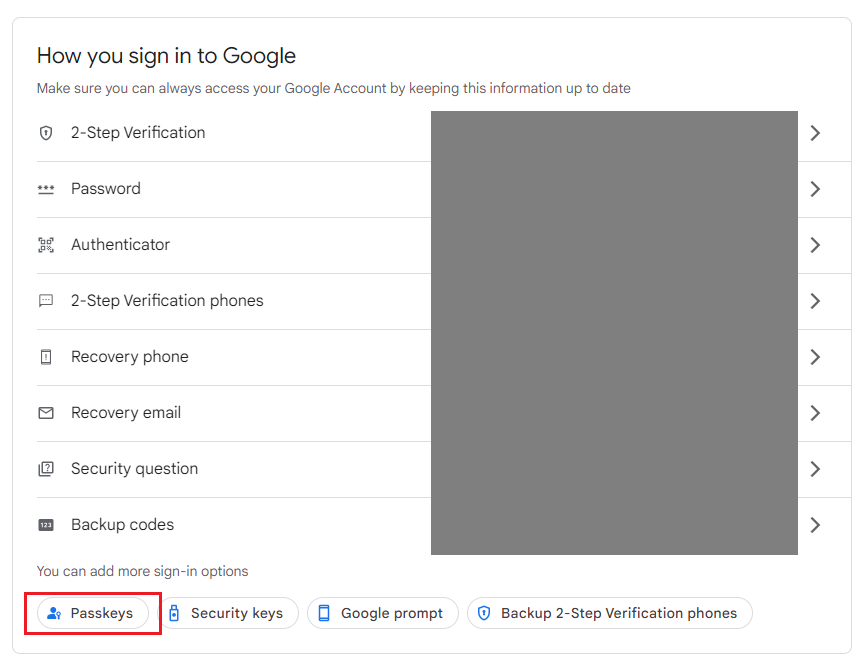Click the 2-Step Verification phones message icon
The image size is (867, 667).
[46, 301]
